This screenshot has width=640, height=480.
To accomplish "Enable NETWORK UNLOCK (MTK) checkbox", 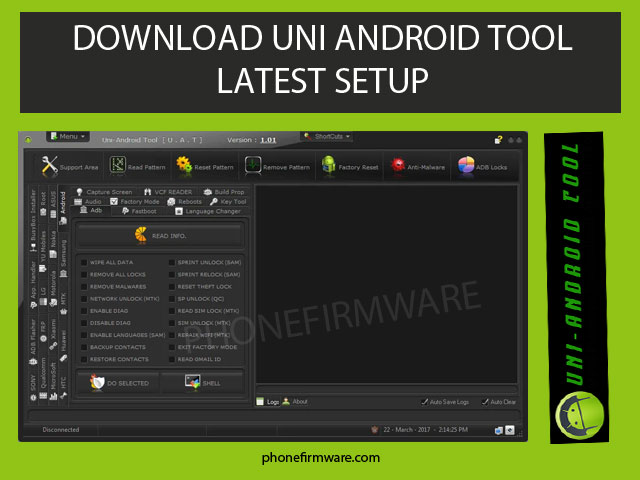I will (x=84, y=299).
